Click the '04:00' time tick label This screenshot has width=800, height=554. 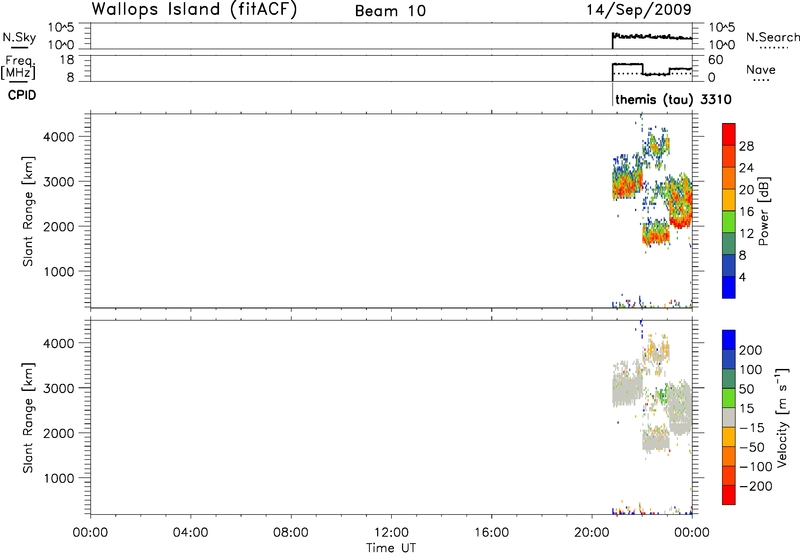pos(190,533)
